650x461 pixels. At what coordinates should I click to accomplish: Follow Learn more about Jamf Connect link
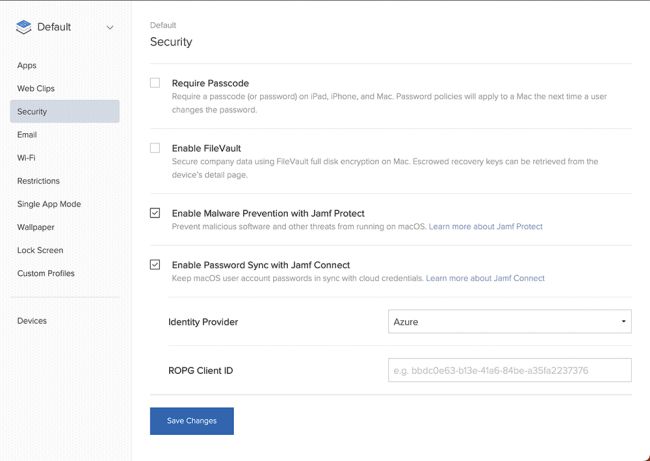tap(485, 278)
